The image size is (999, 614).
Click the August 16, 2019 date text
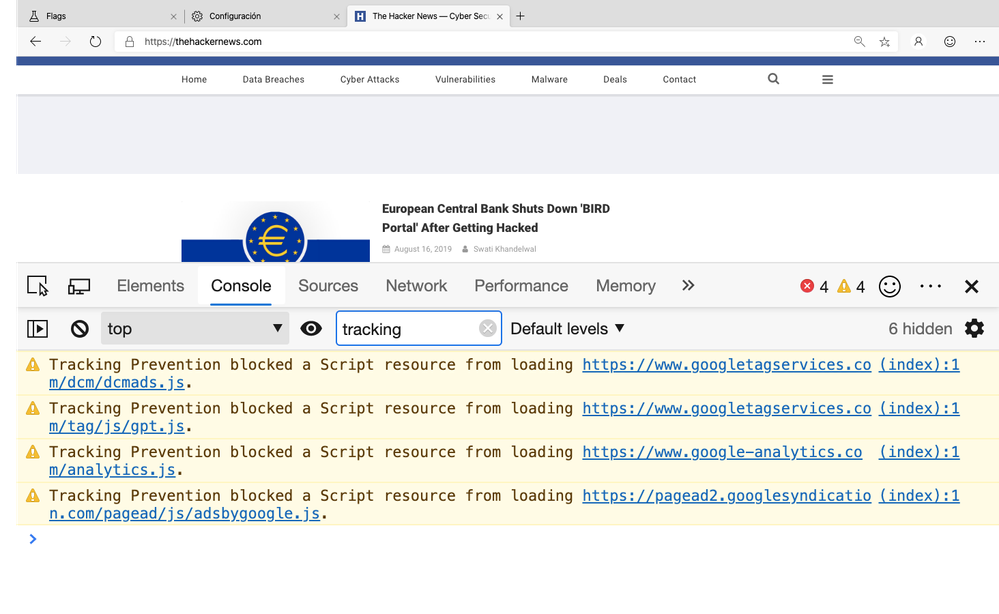click(x=423, y=249)
